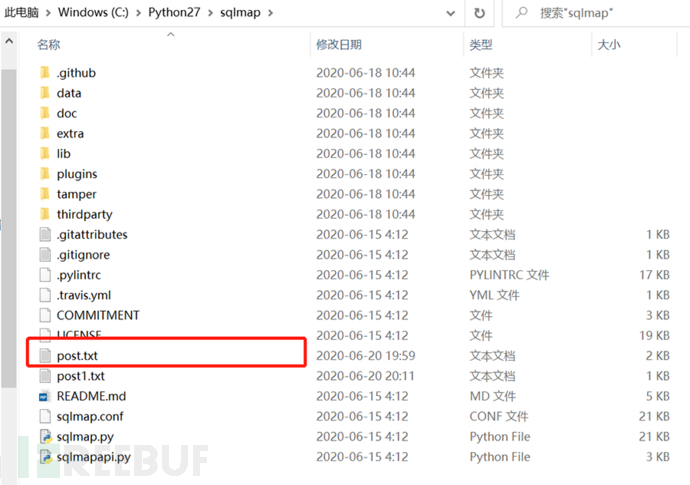Refresh the sqlmap folder view
Viewport: 690px width, 485px height.
(479, 13)
